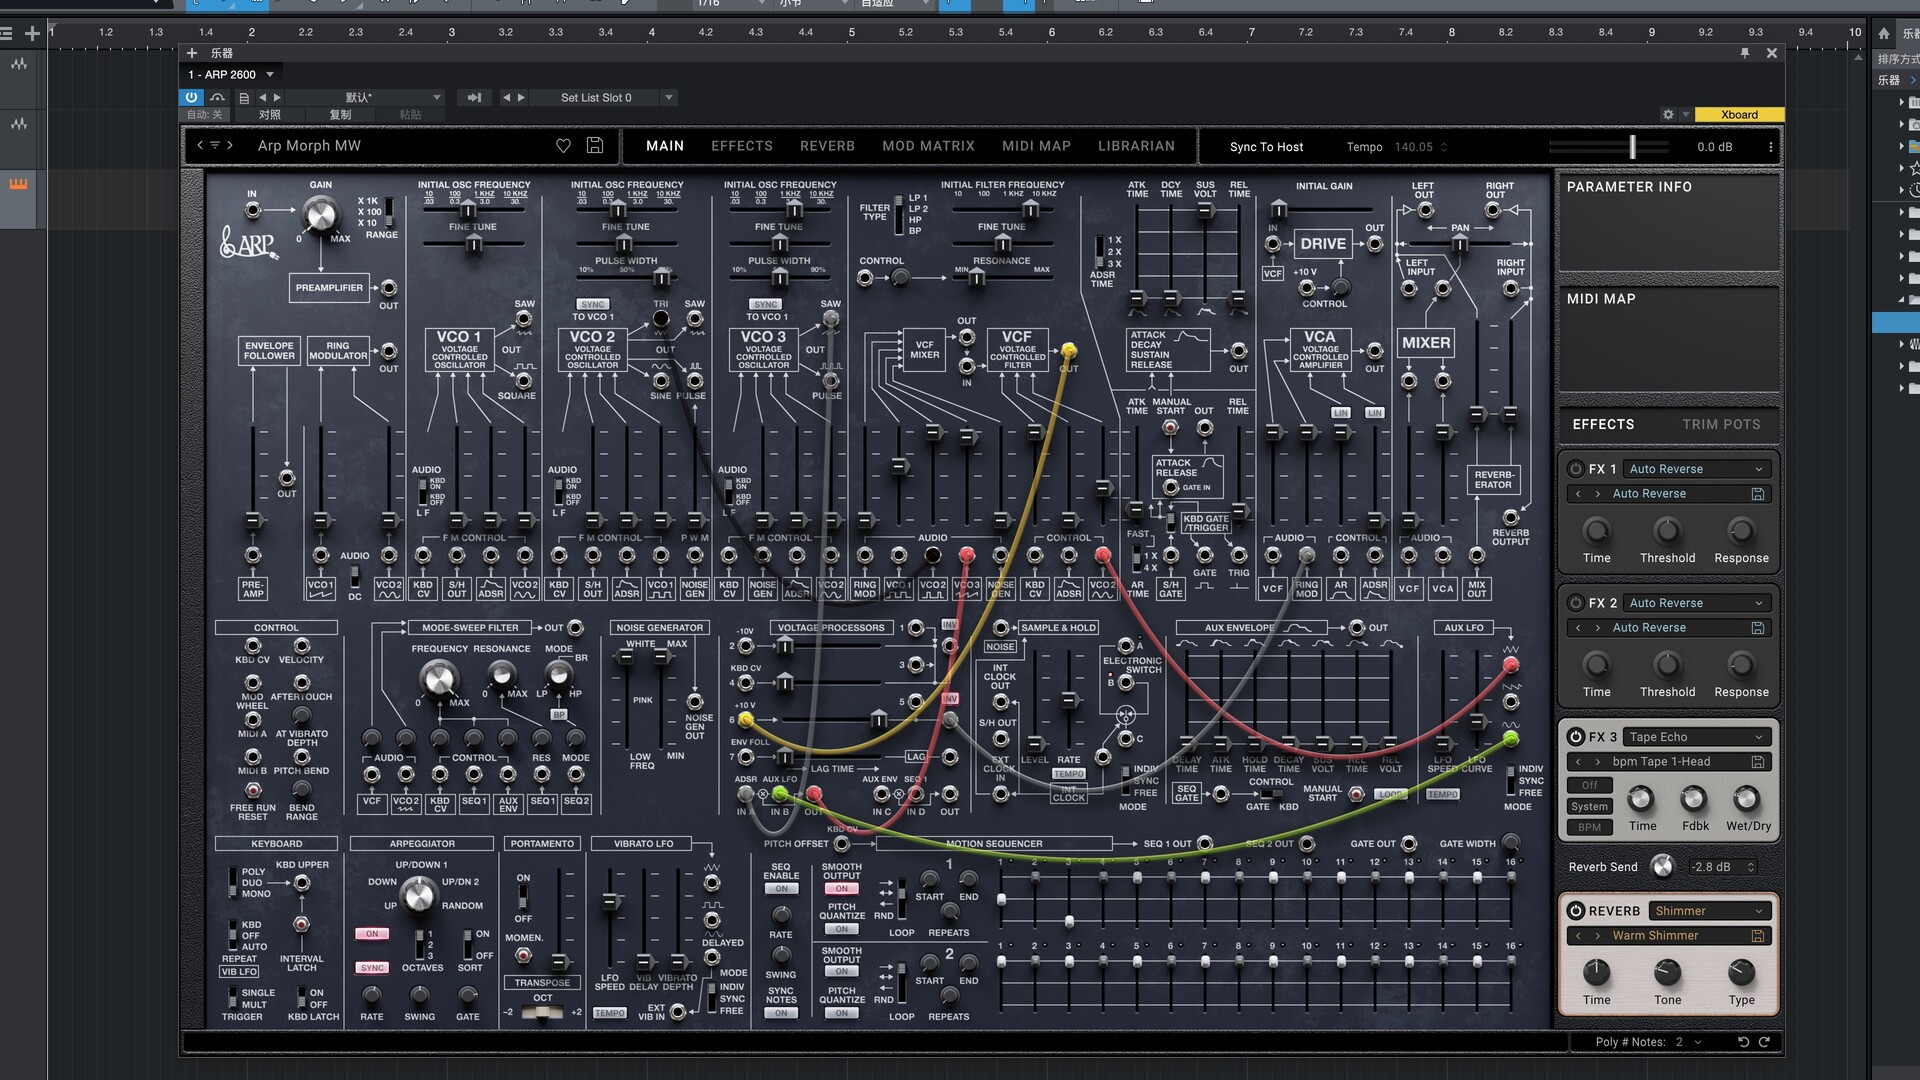
Task: Toggle VCO 2 SYNC to VCO 1 button
Action: pyautogui.click(x=593, y=304)
